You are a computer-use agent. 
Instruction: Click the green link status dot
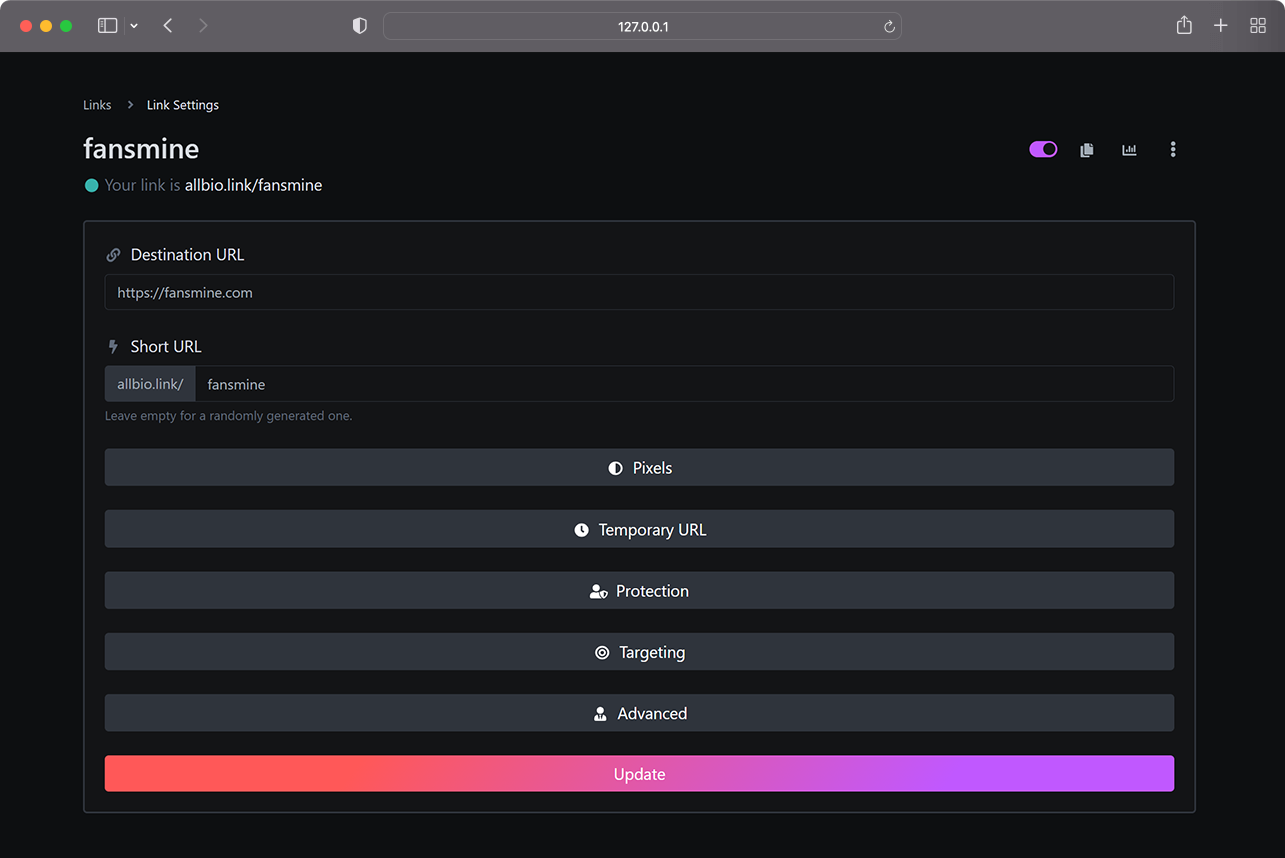click(91, 185)
